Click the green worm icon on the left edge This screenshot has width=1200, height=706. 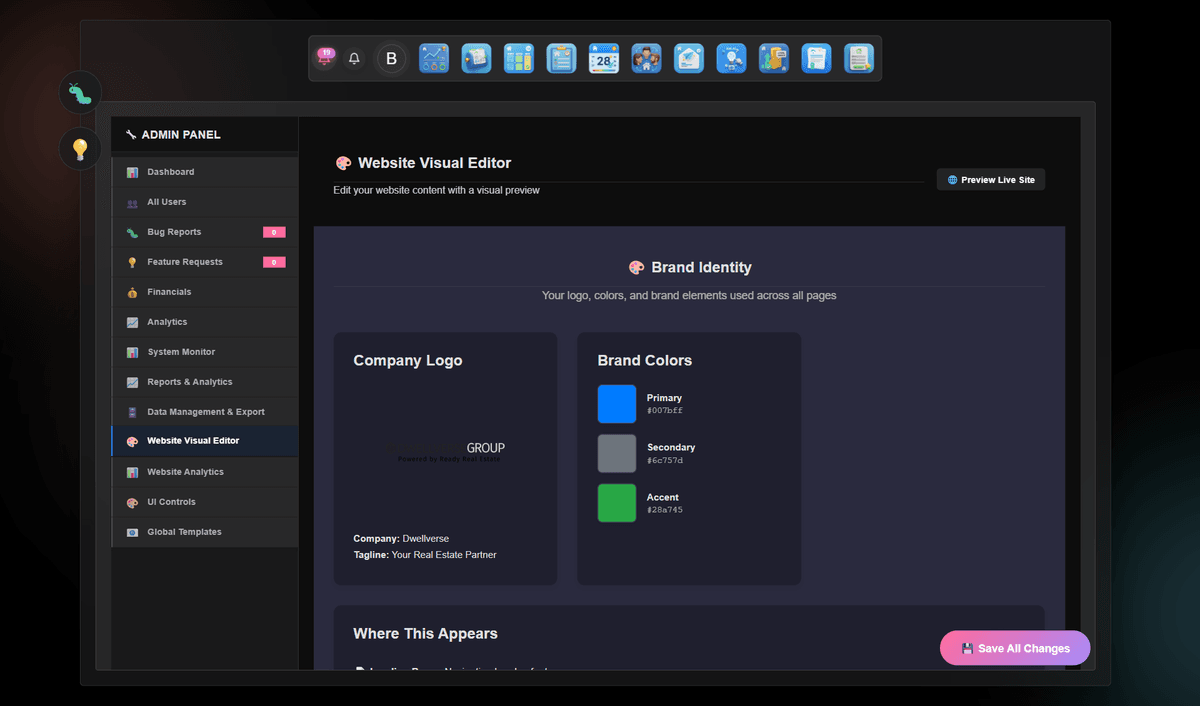click(79, 92)
